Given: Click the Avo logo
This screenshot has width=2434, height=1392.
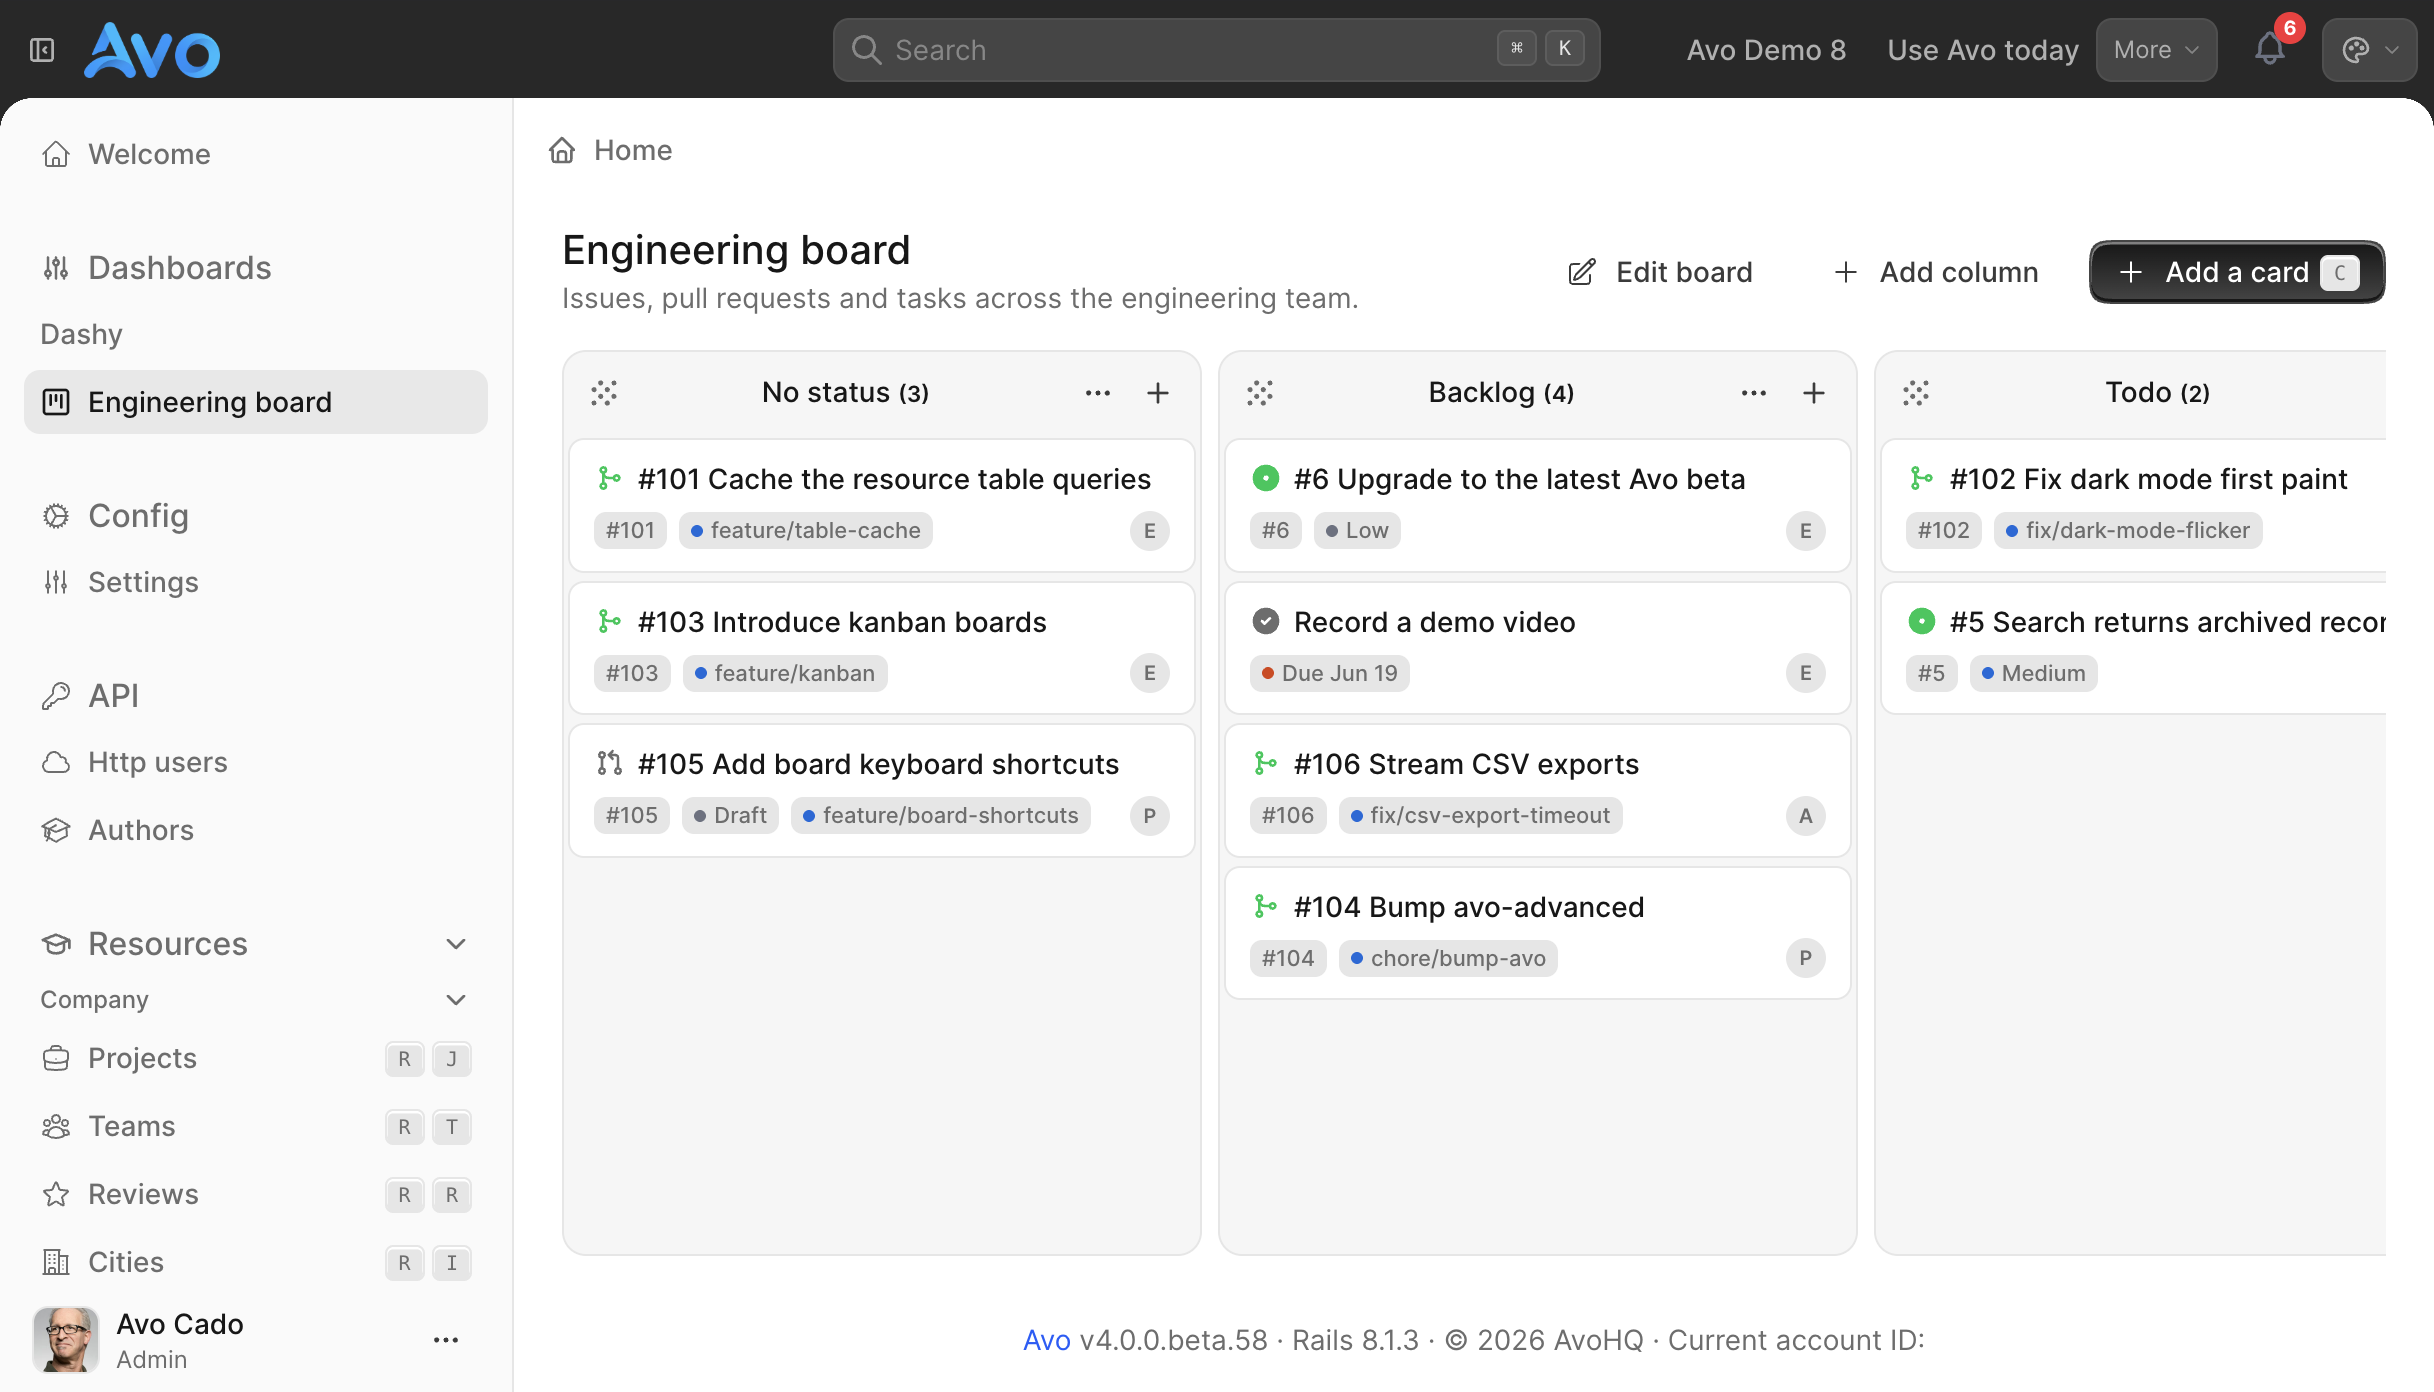Looking at the screenshot, I should point(152,50).
